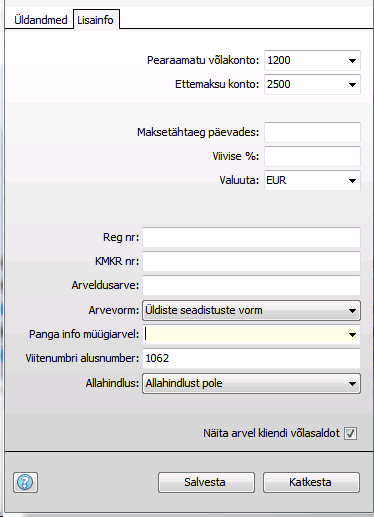Expand the Ettemaksu konto dropdown

352,85
